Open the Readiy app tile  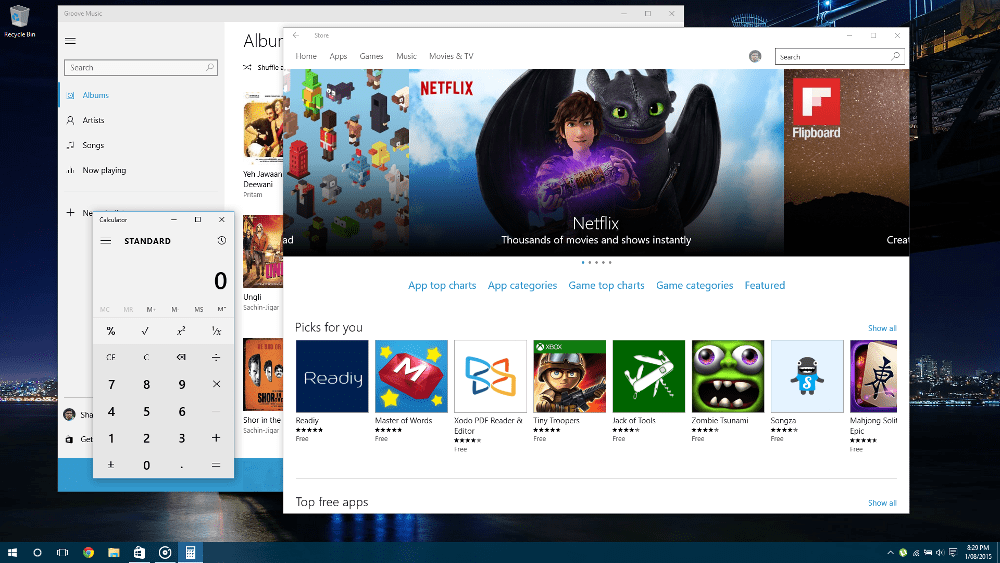[332, 376]
